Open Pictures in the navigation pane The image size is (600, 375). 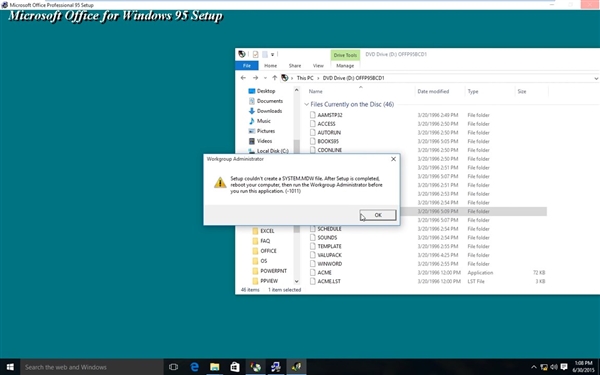point(262,131)
